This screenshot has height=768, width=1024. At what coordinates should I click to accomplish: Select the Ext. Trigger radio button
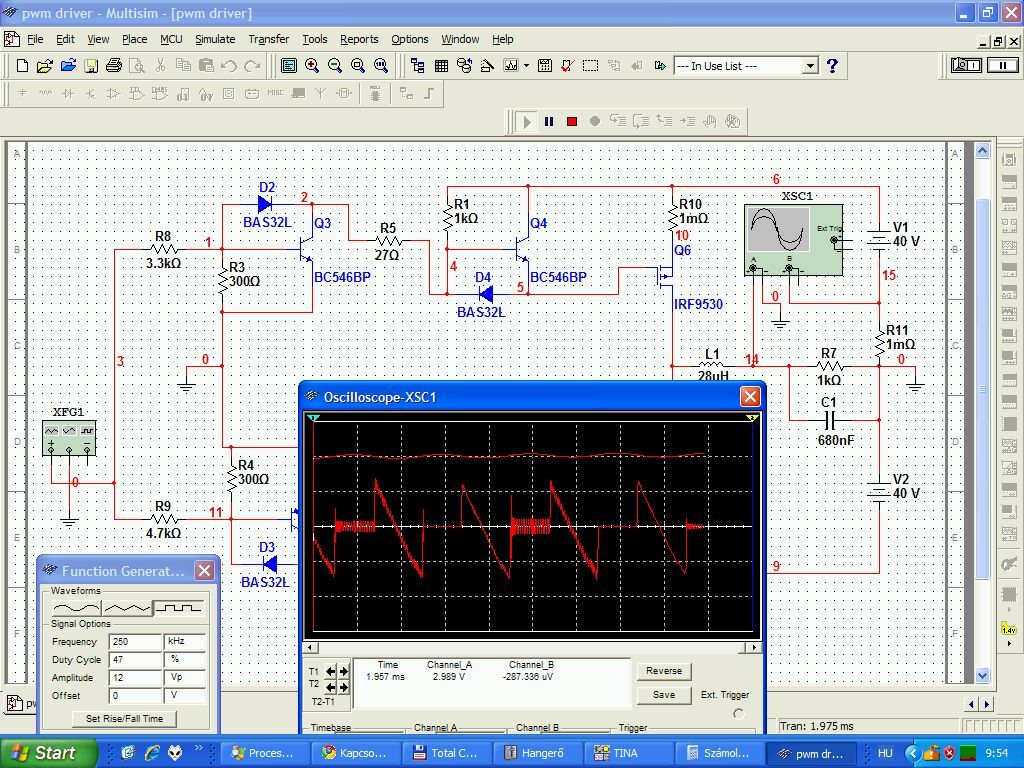click(x=738, y=714)
